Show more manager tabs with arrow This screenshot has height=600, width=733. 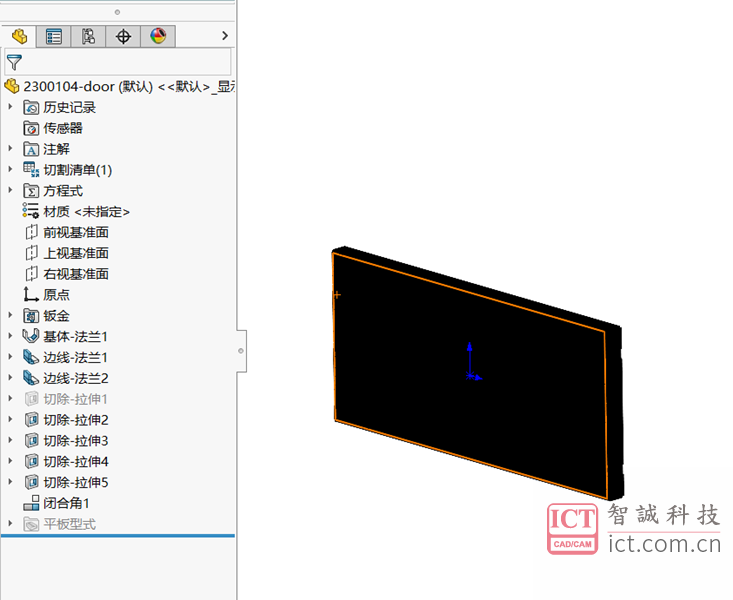coord(225,36)
